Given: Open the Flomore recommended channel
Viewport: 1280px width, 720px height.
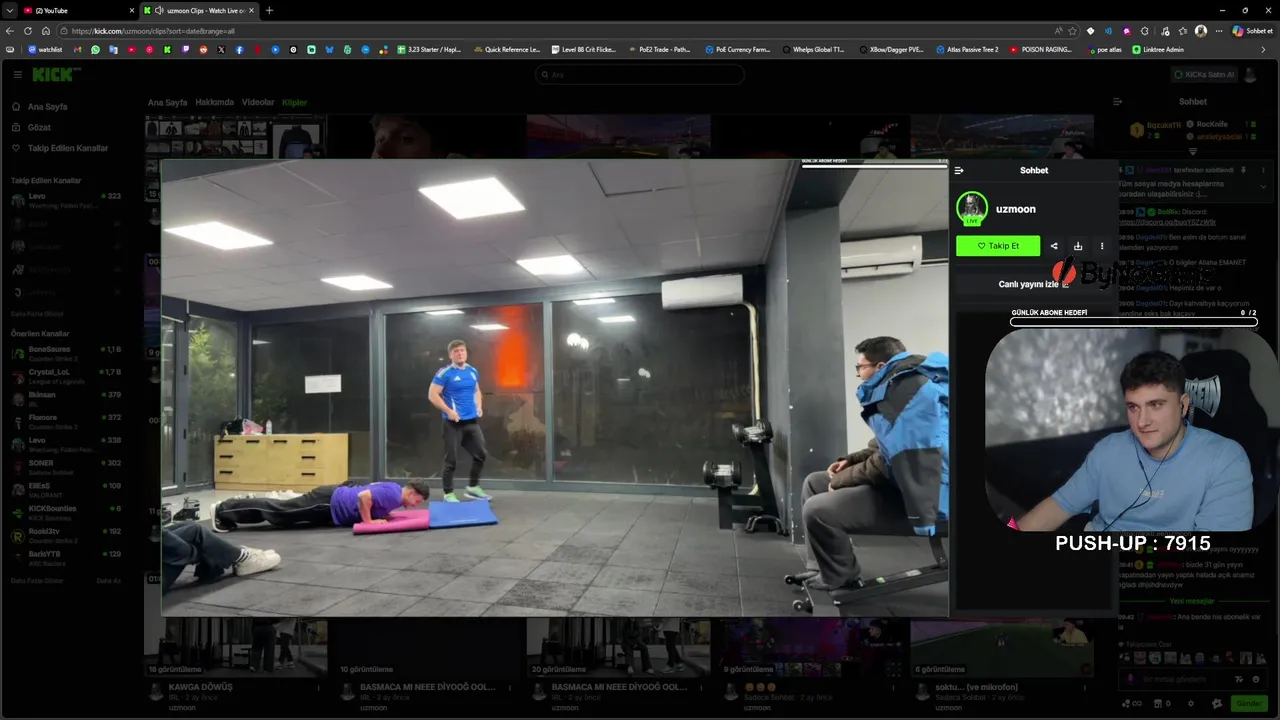Looking at the screenshot, I should click(65, 421).
